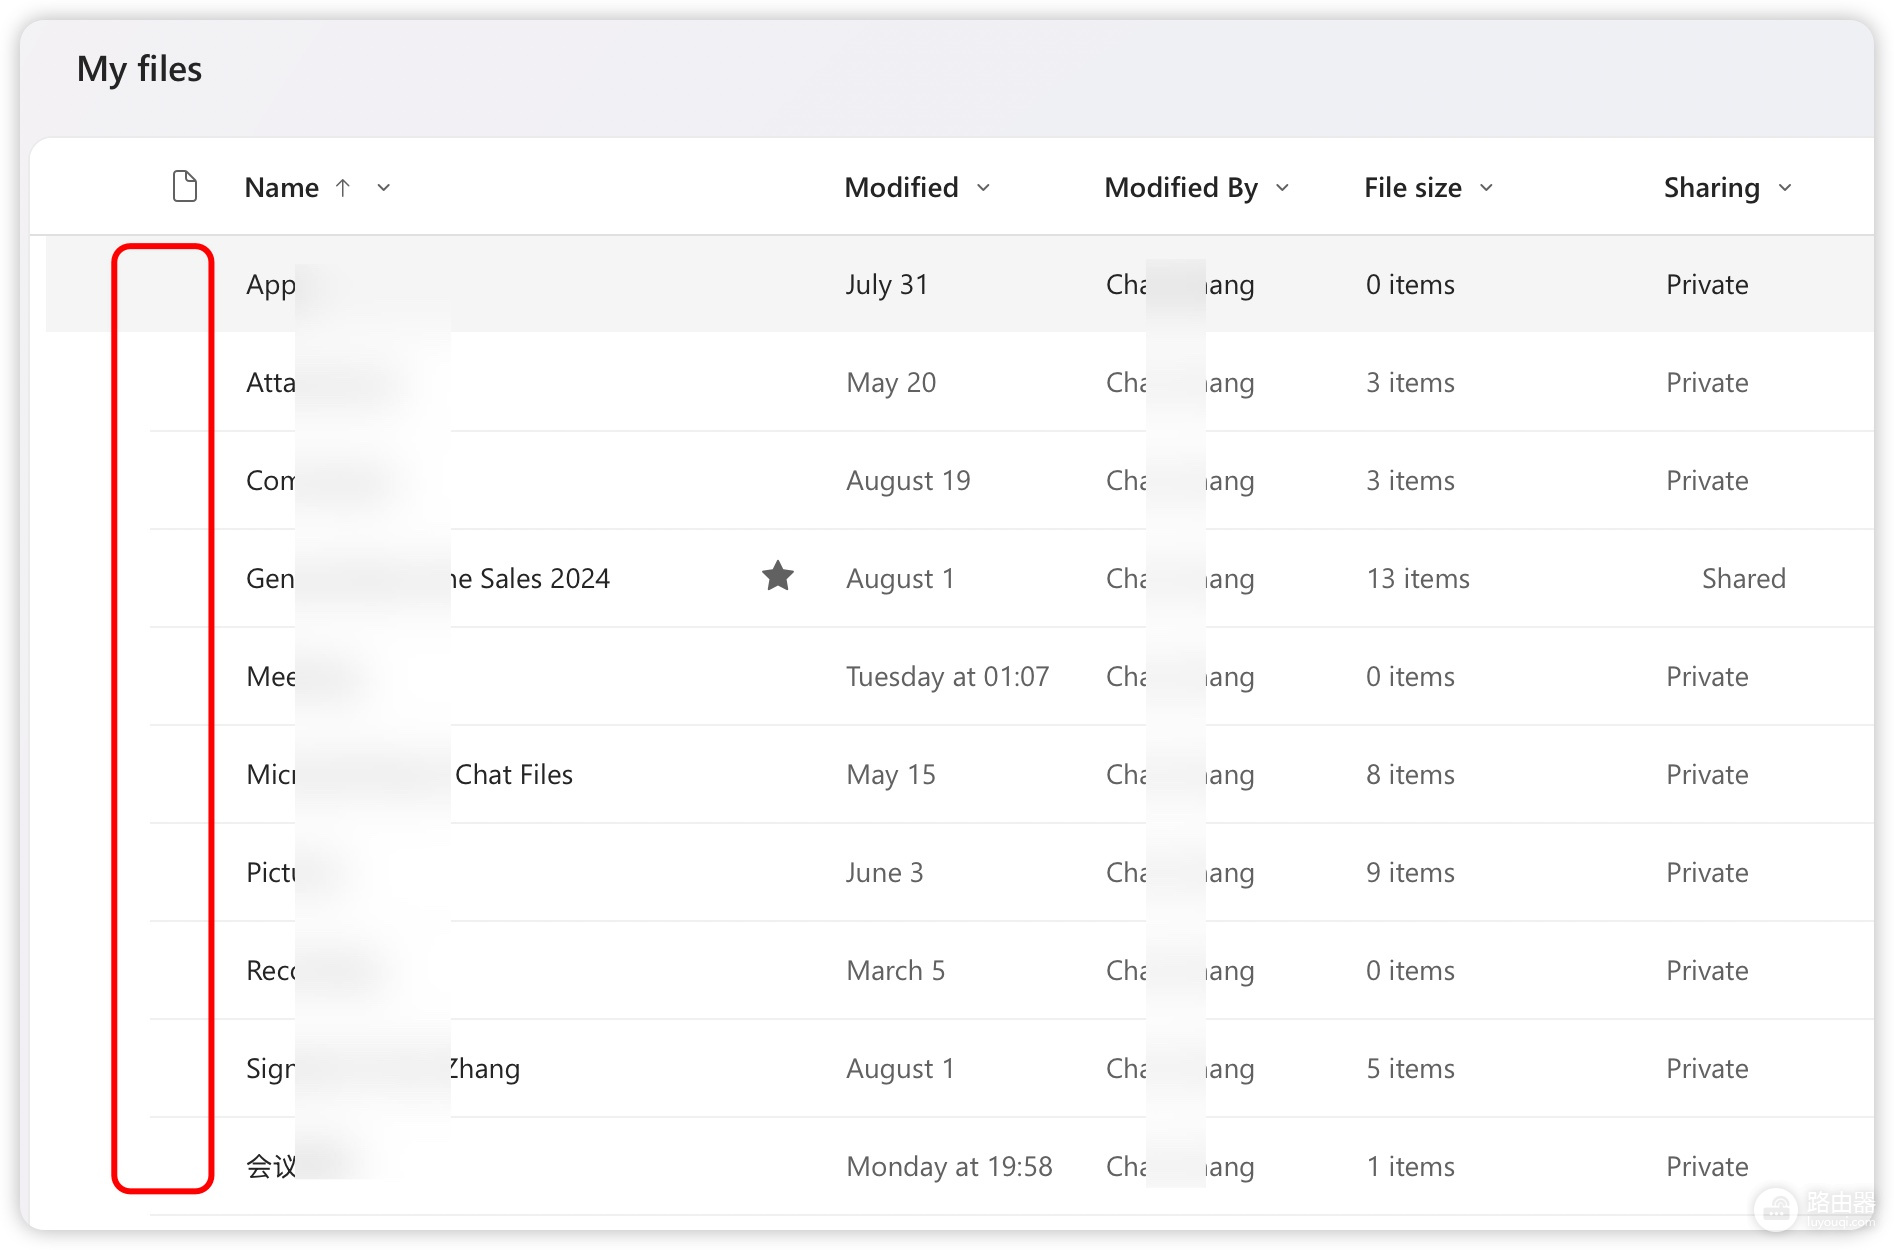Click "Private" on the June 3 row
The image size is (1894, 1250).
click(x=1707, y=873)
